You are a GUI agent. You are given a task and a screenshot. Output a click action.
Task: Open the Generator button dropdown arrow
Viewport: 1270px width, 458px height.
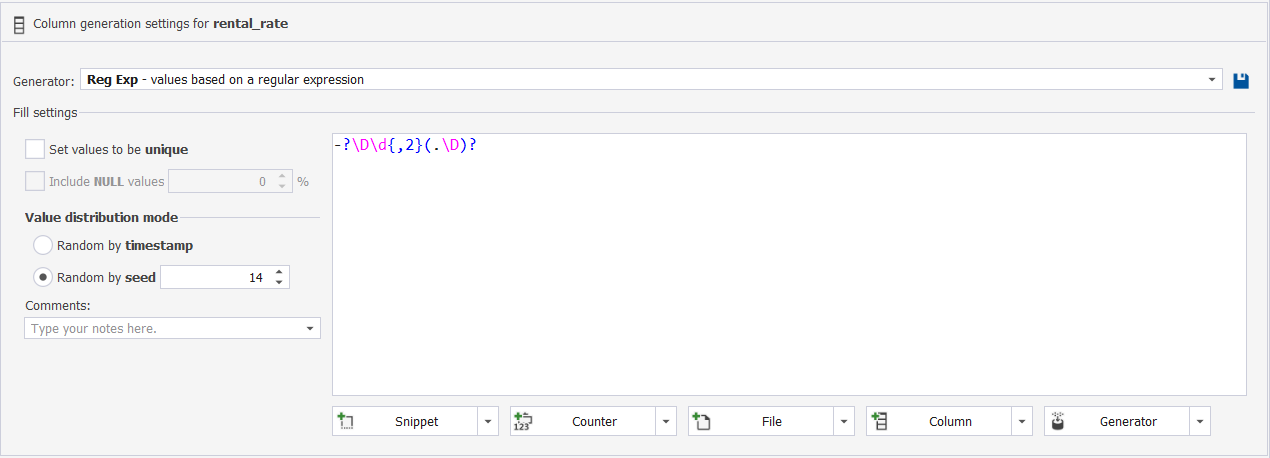(x=1199, y=421)
